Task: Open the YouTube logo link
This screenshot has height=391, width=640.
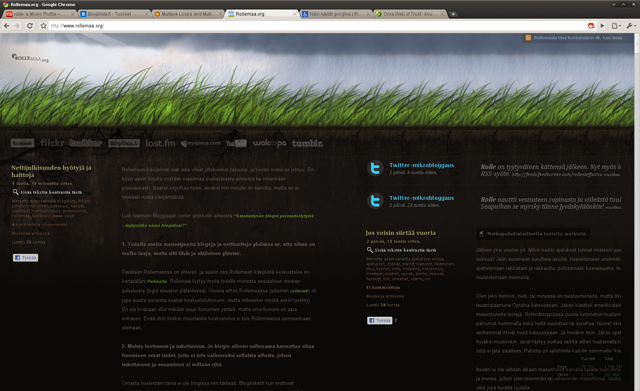Action: coord(236,143)
